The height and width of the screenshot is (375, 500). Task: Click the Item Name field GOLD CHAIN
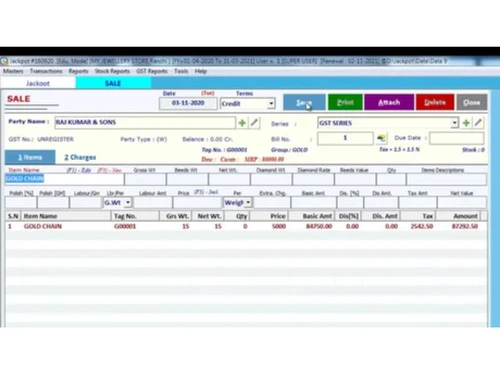point(64,179)
